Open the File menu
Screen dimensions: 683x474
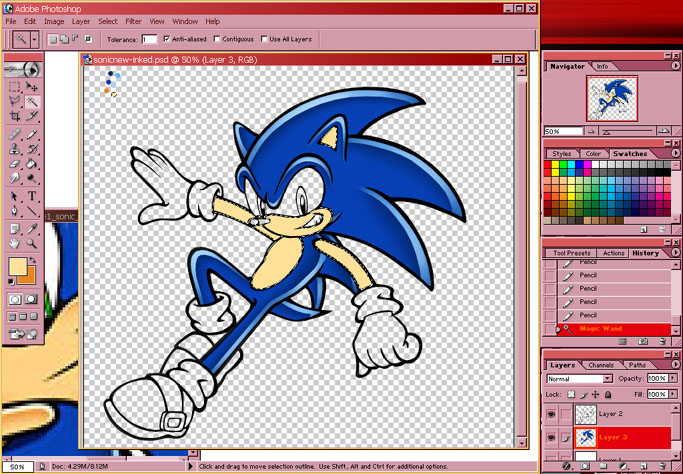(x=10, y=21)
